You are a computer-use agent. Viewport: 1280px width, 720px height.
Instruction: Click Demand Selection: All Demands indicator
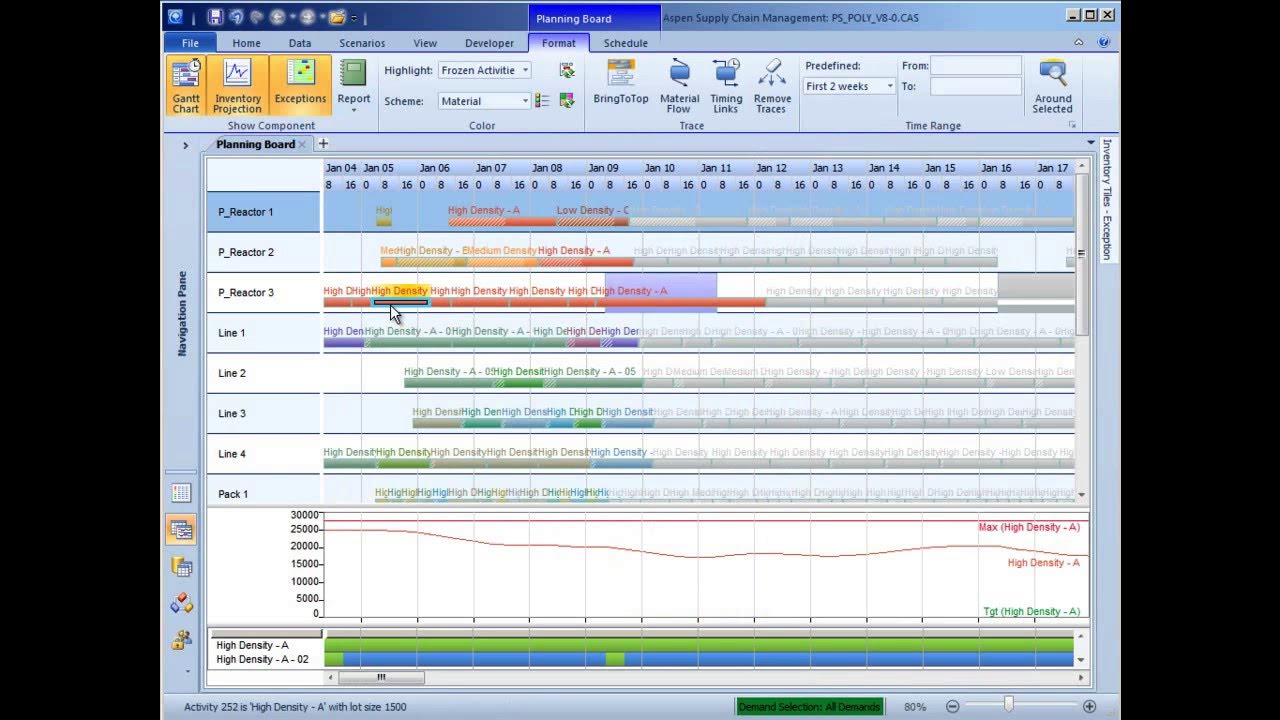coord(809,707)
